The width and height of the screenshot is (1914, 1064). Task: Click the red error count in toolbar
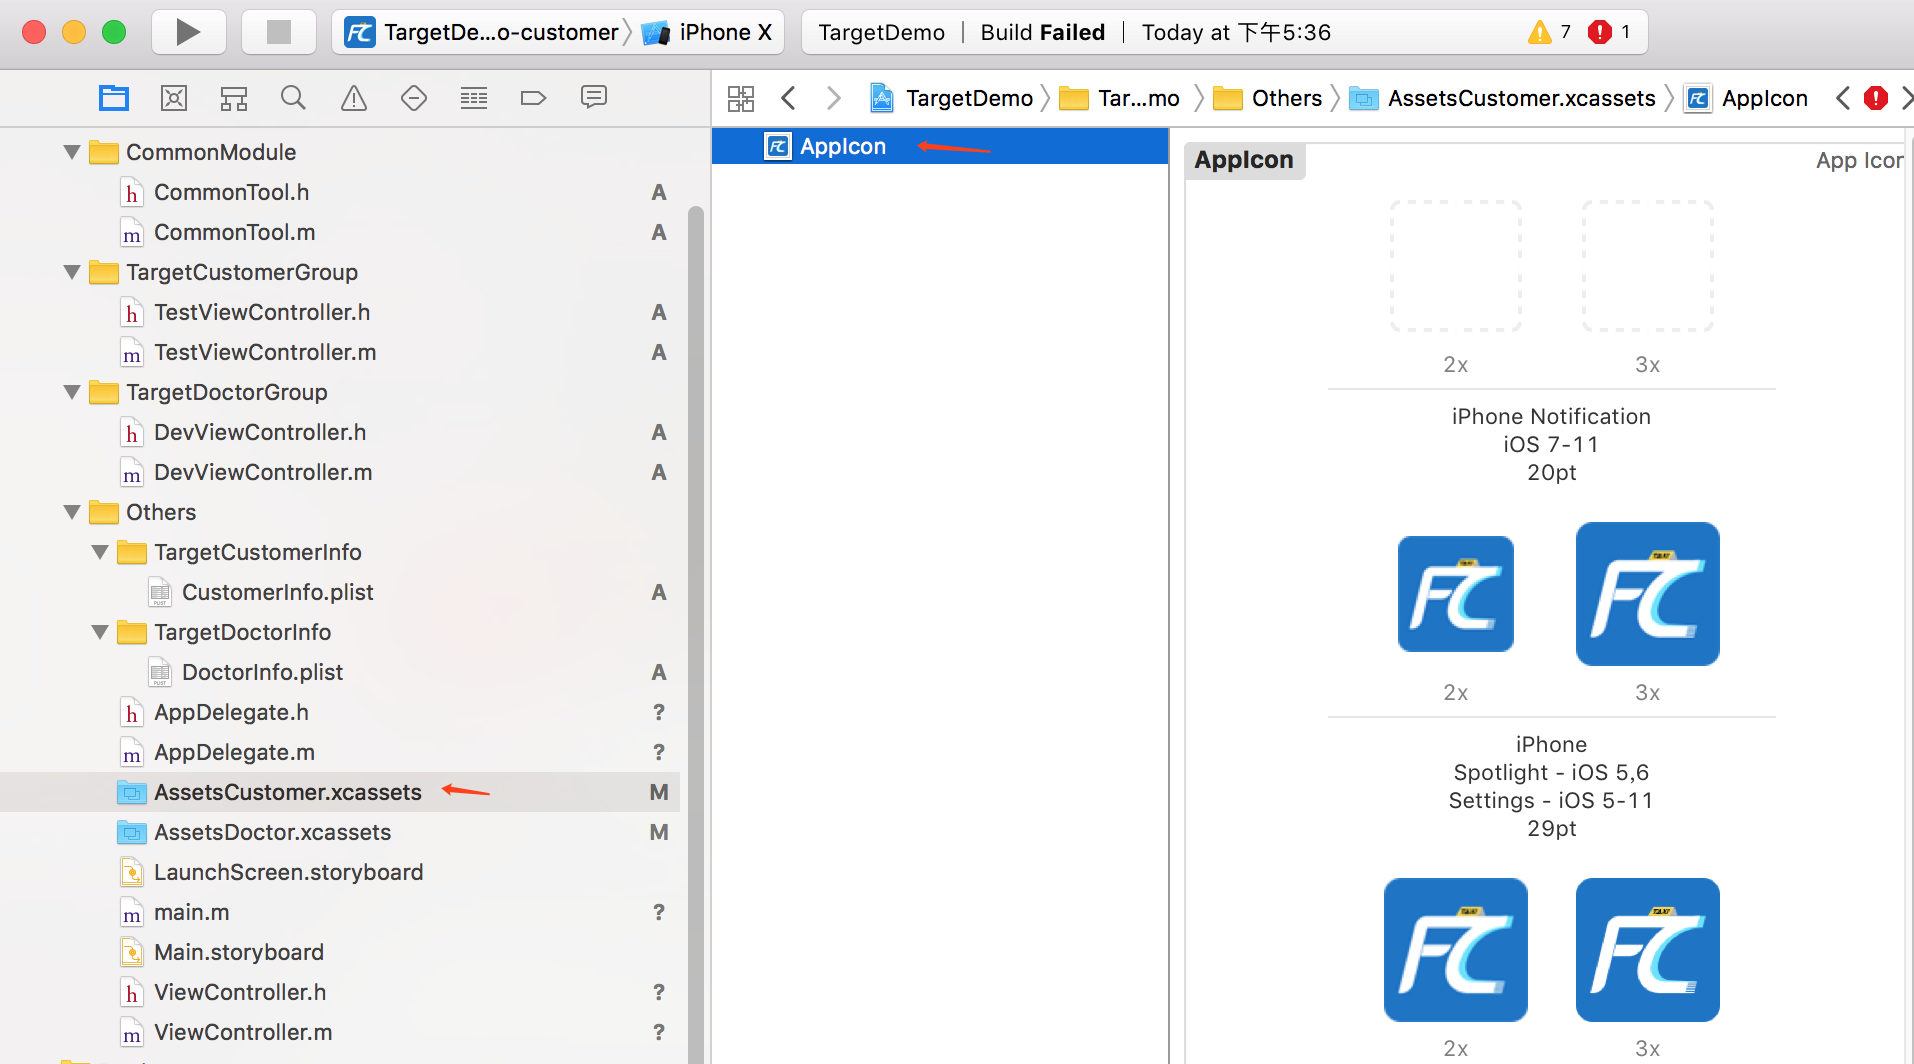[1610, 32]
